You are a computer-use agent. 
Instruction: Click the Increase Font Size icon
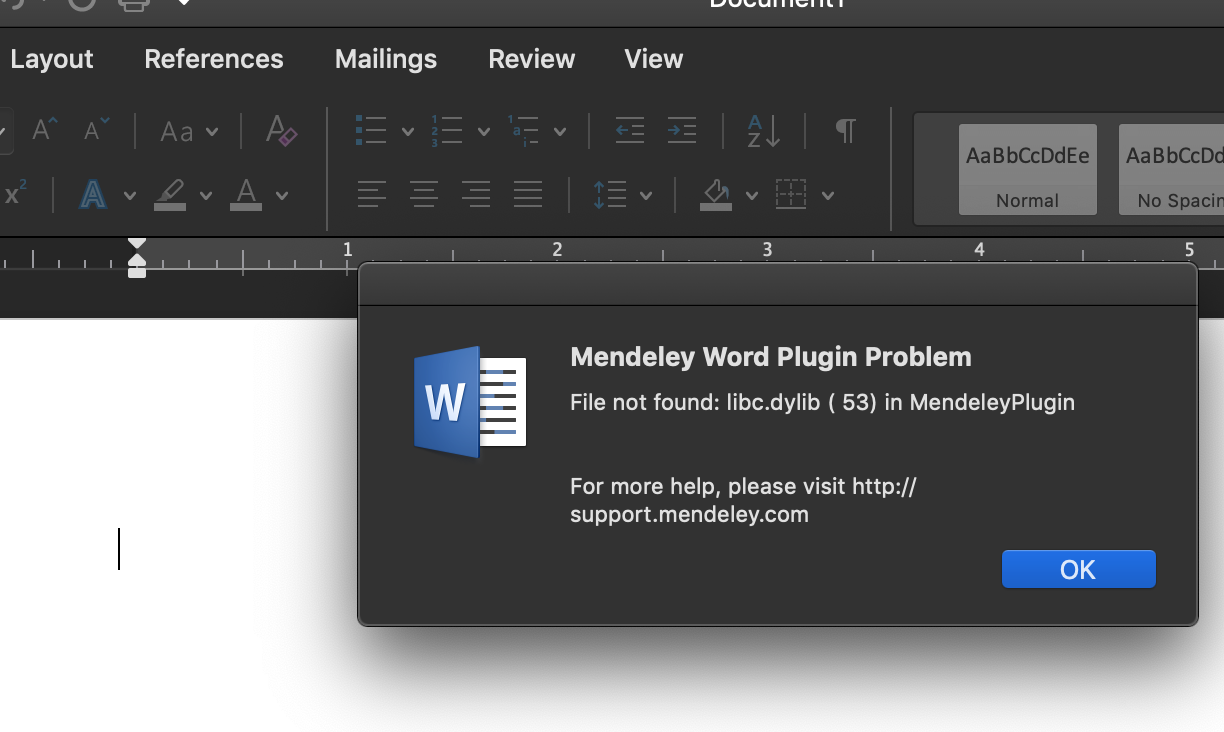[45, 130]
